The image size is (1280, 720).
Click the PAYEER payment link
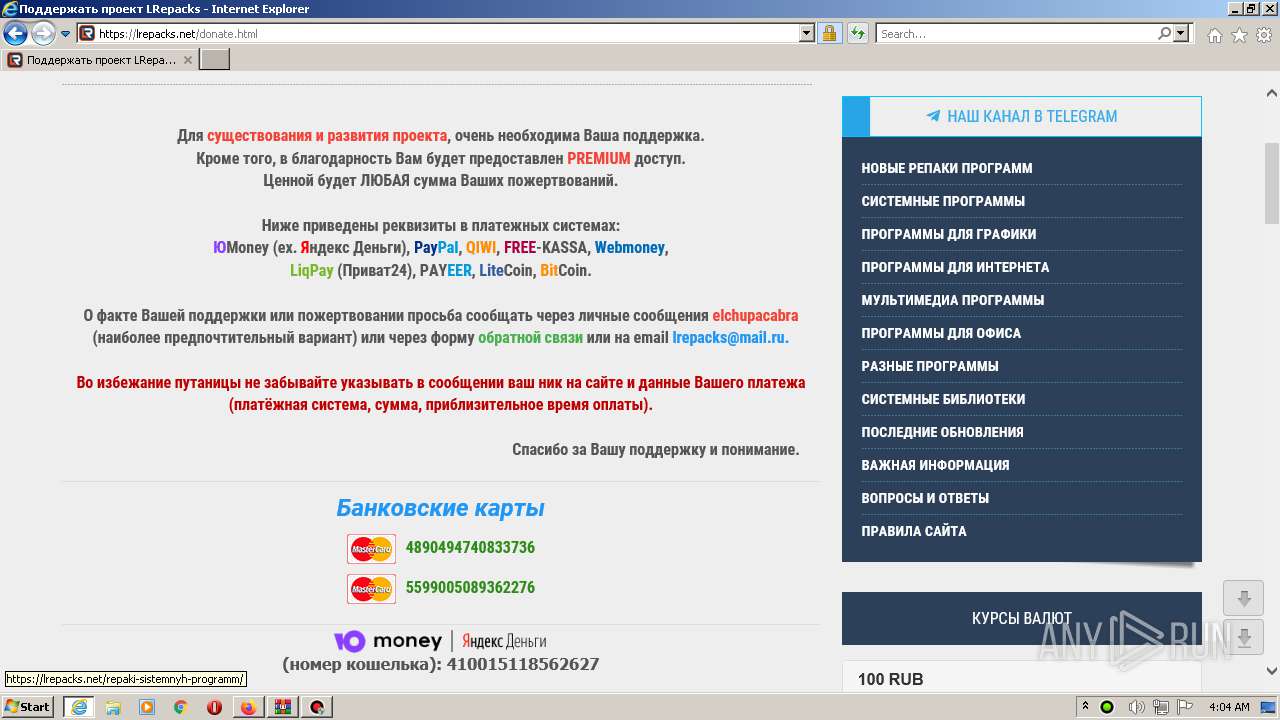[446, 270]
